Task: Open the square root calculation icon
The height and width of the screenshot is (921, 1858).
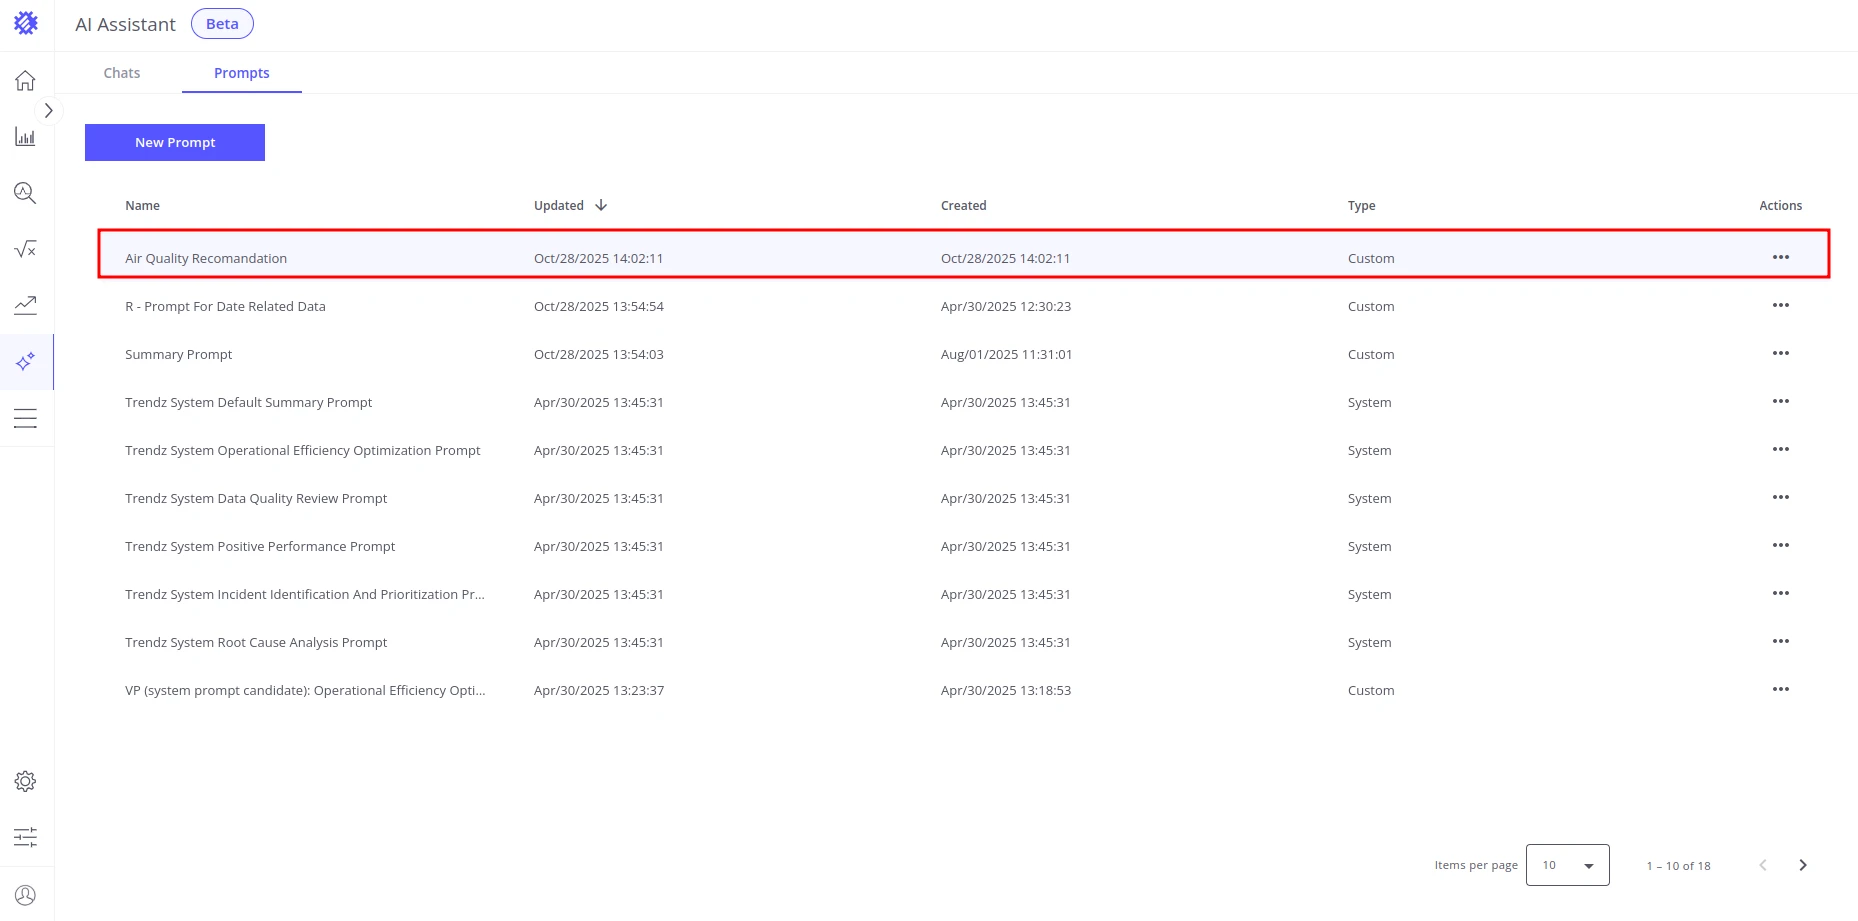Action: pos(25,249)
